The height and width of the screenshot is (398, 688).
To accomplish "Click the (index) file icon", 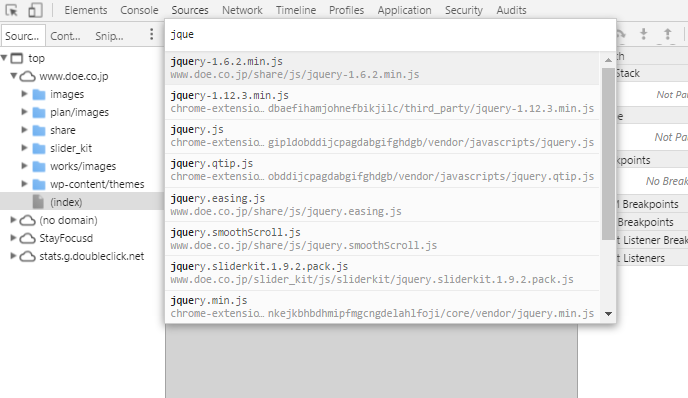I will [x=39, y=202].
